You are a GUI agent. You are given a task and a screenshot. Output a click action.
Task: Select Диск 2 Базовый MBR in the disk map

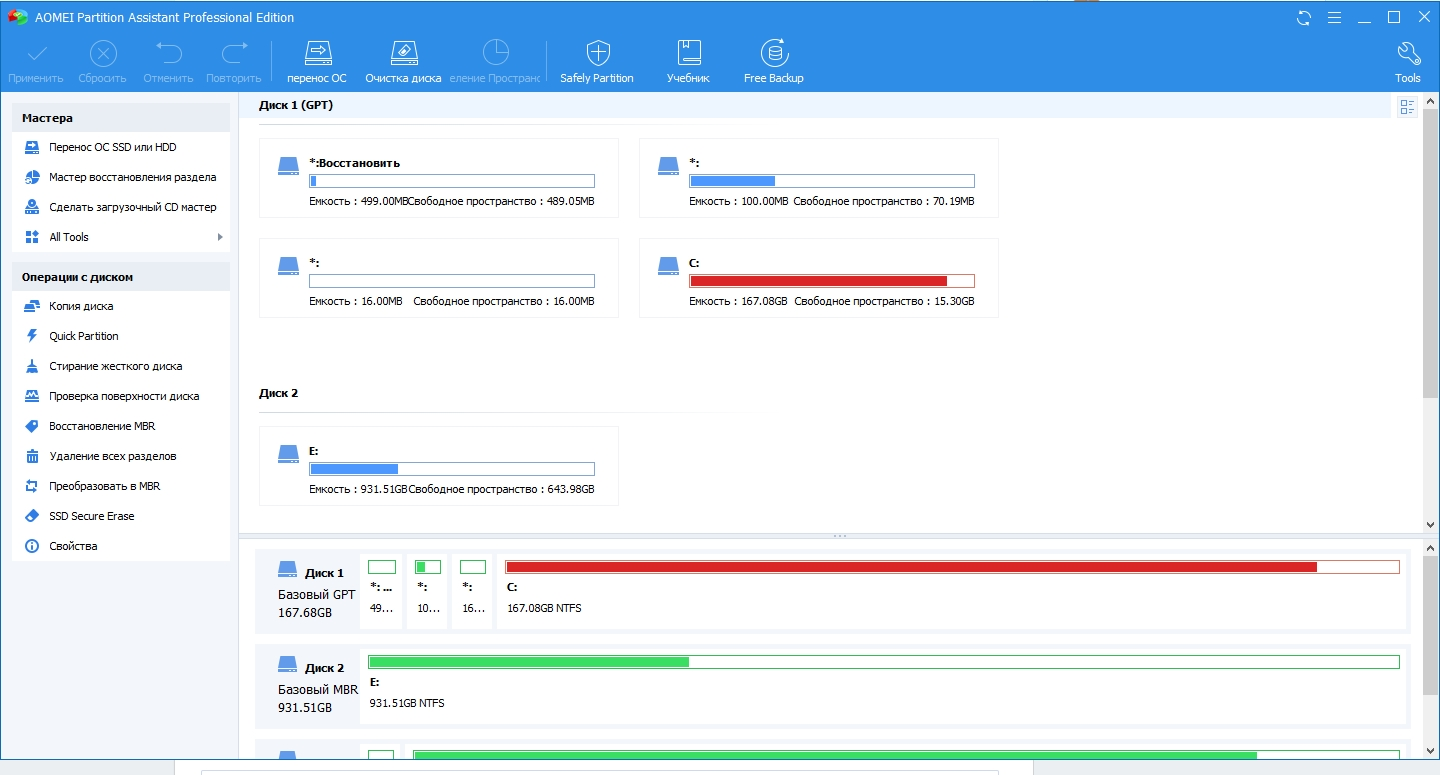[308, 687]
